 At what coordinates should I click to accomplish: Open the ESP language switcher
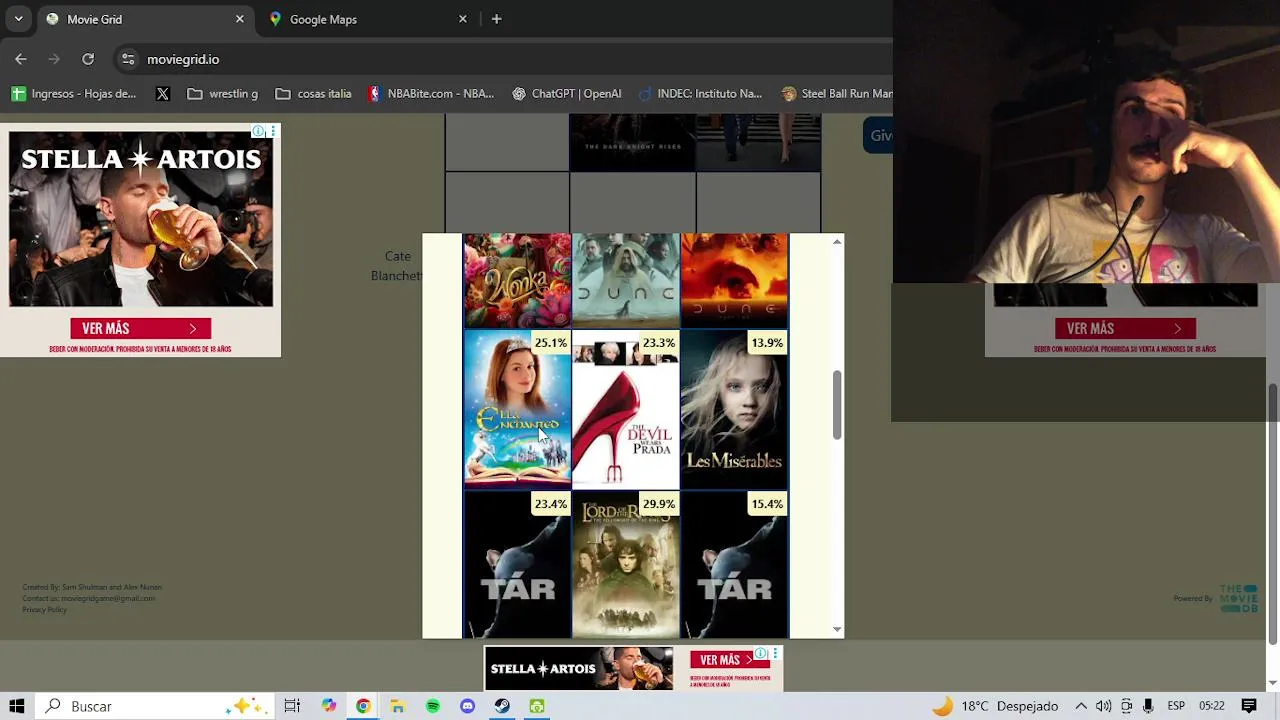tap(1176, 706)
